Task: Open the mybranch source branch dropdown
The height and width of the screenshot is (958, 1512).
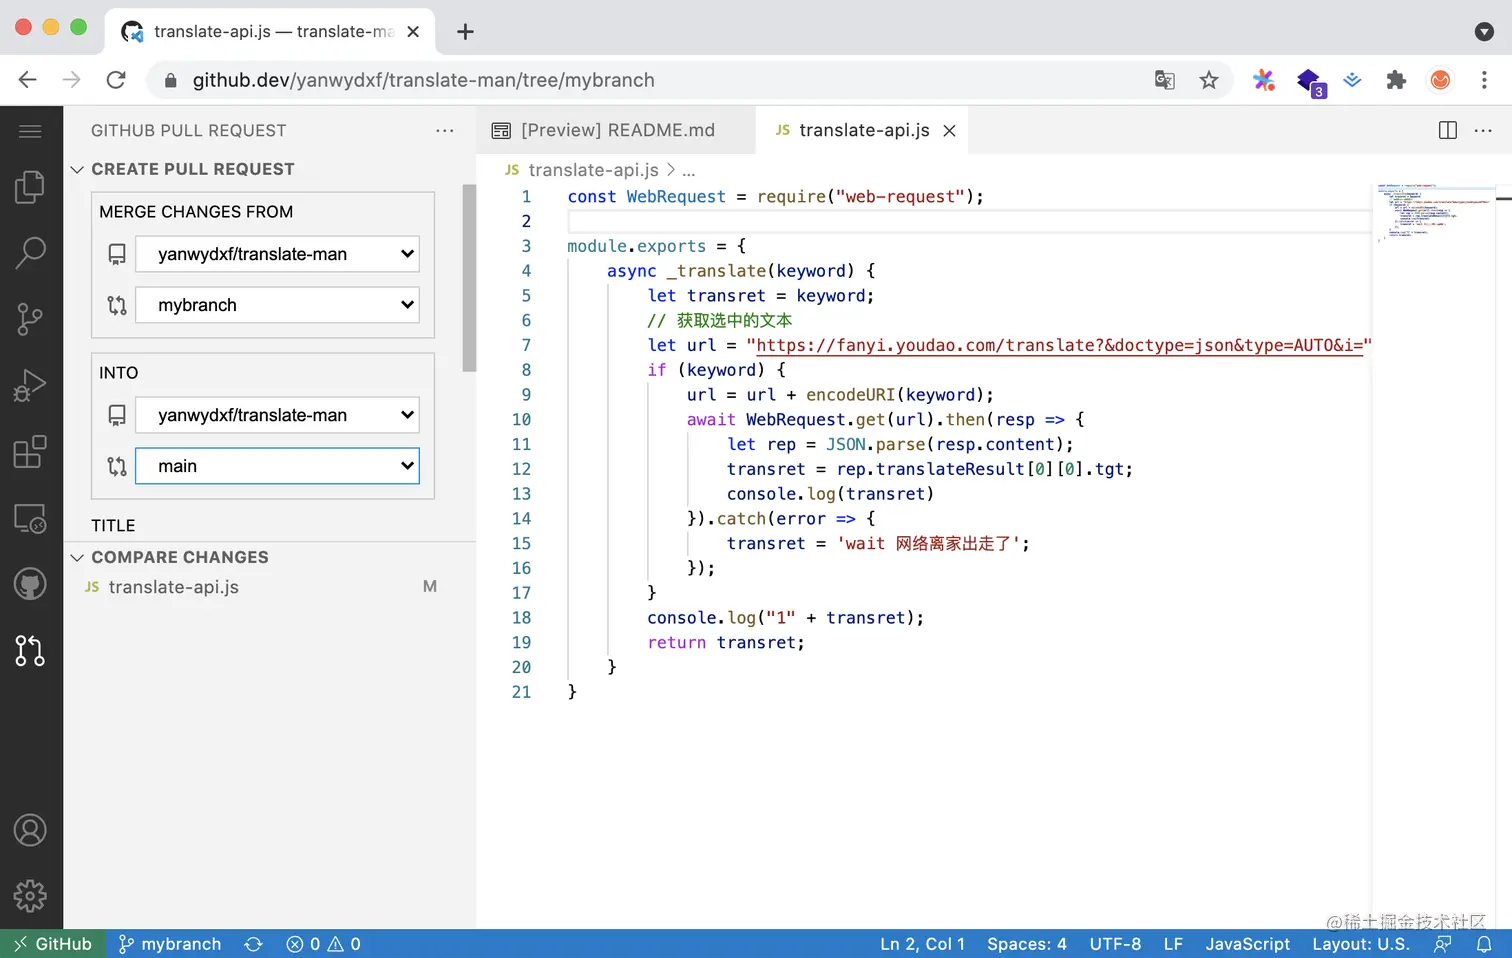Action: (x=277, y=305)
